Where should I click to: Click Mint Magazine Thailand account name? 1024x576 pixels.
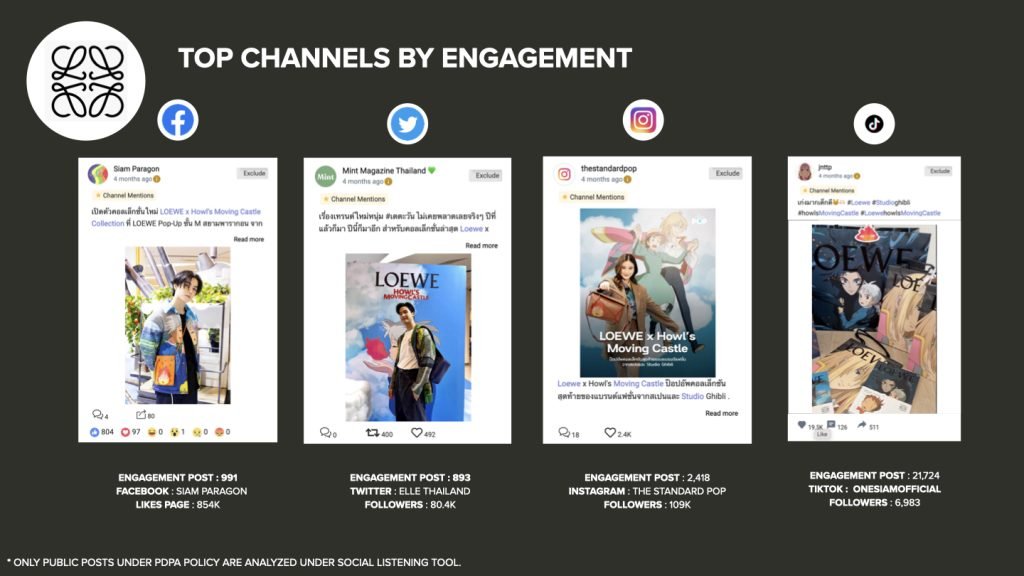[384, 170]
